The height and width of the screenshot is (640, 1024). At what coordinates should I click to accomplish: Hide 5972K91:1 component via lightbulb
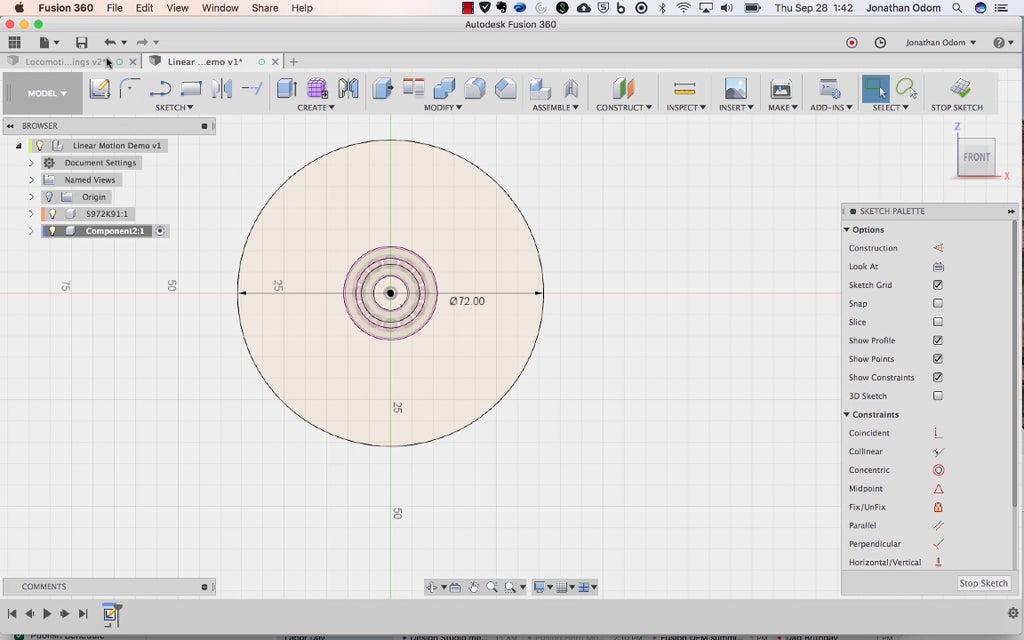click(x=53, y=214)
